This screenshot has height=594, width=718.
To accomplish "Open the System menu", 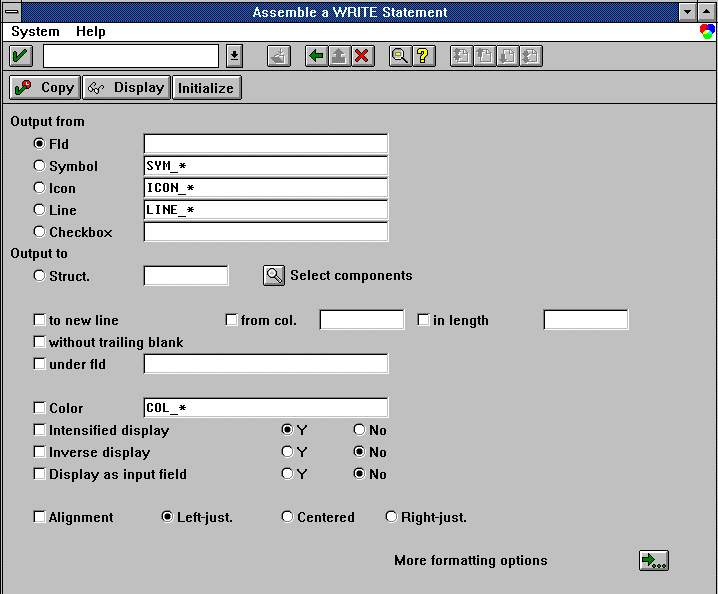I will [x=35, y=32].
